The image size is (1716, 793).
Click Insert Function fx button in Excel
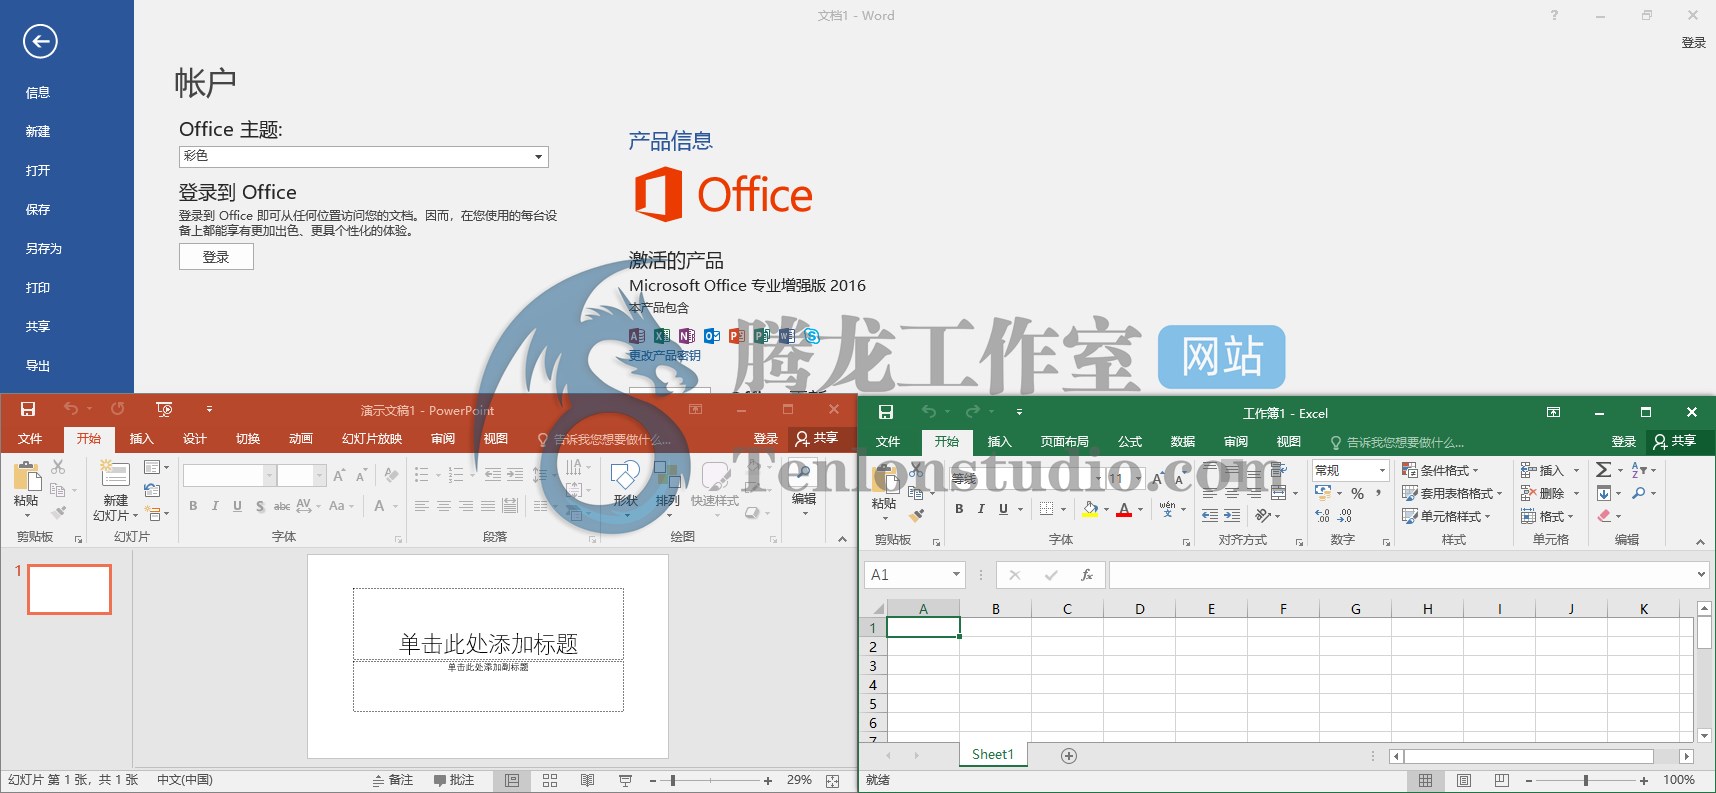click(x=1087, y=575)
